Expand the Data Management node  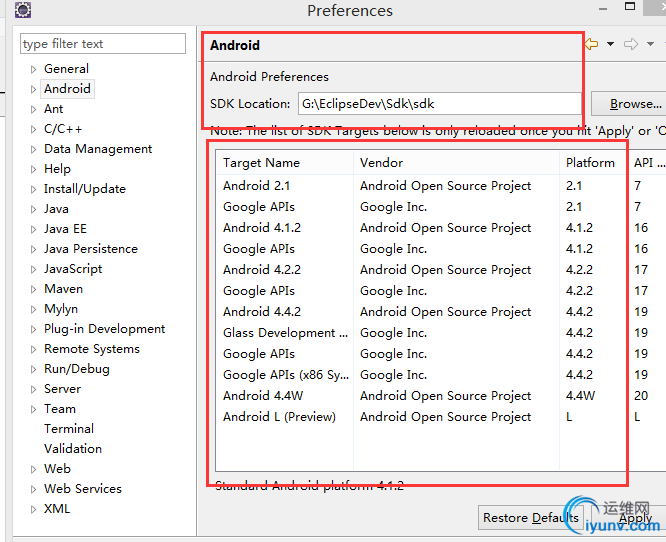click(33, 149)
